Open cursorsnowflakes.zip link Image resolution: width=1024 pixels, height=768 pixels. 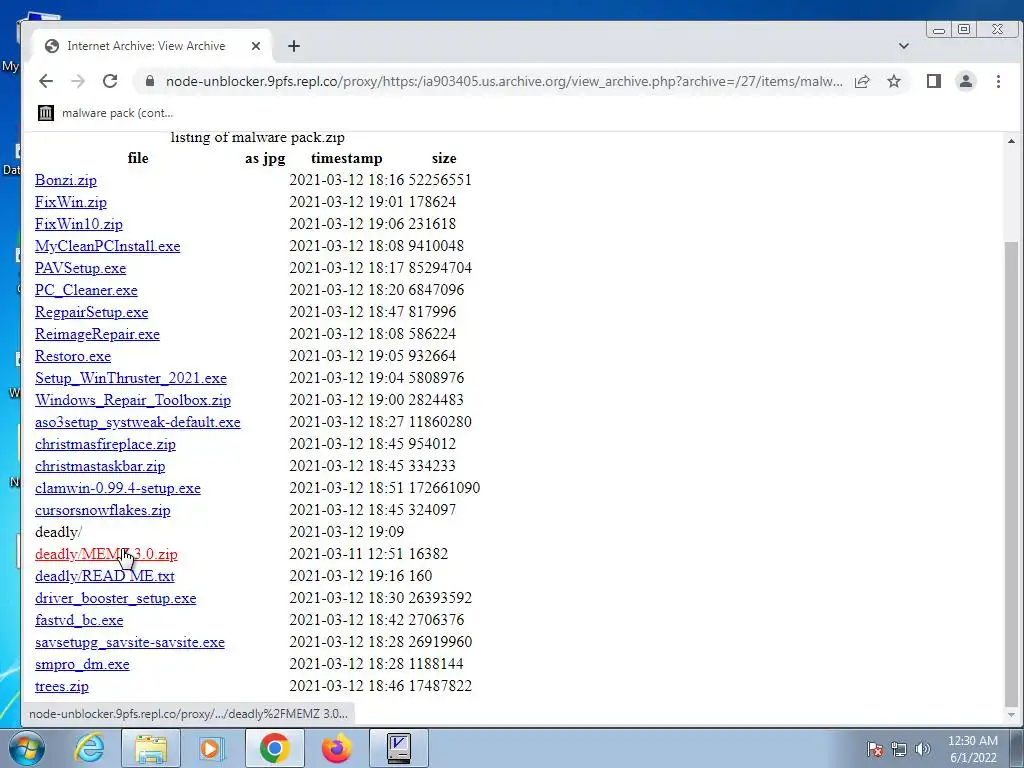point(103,510)
